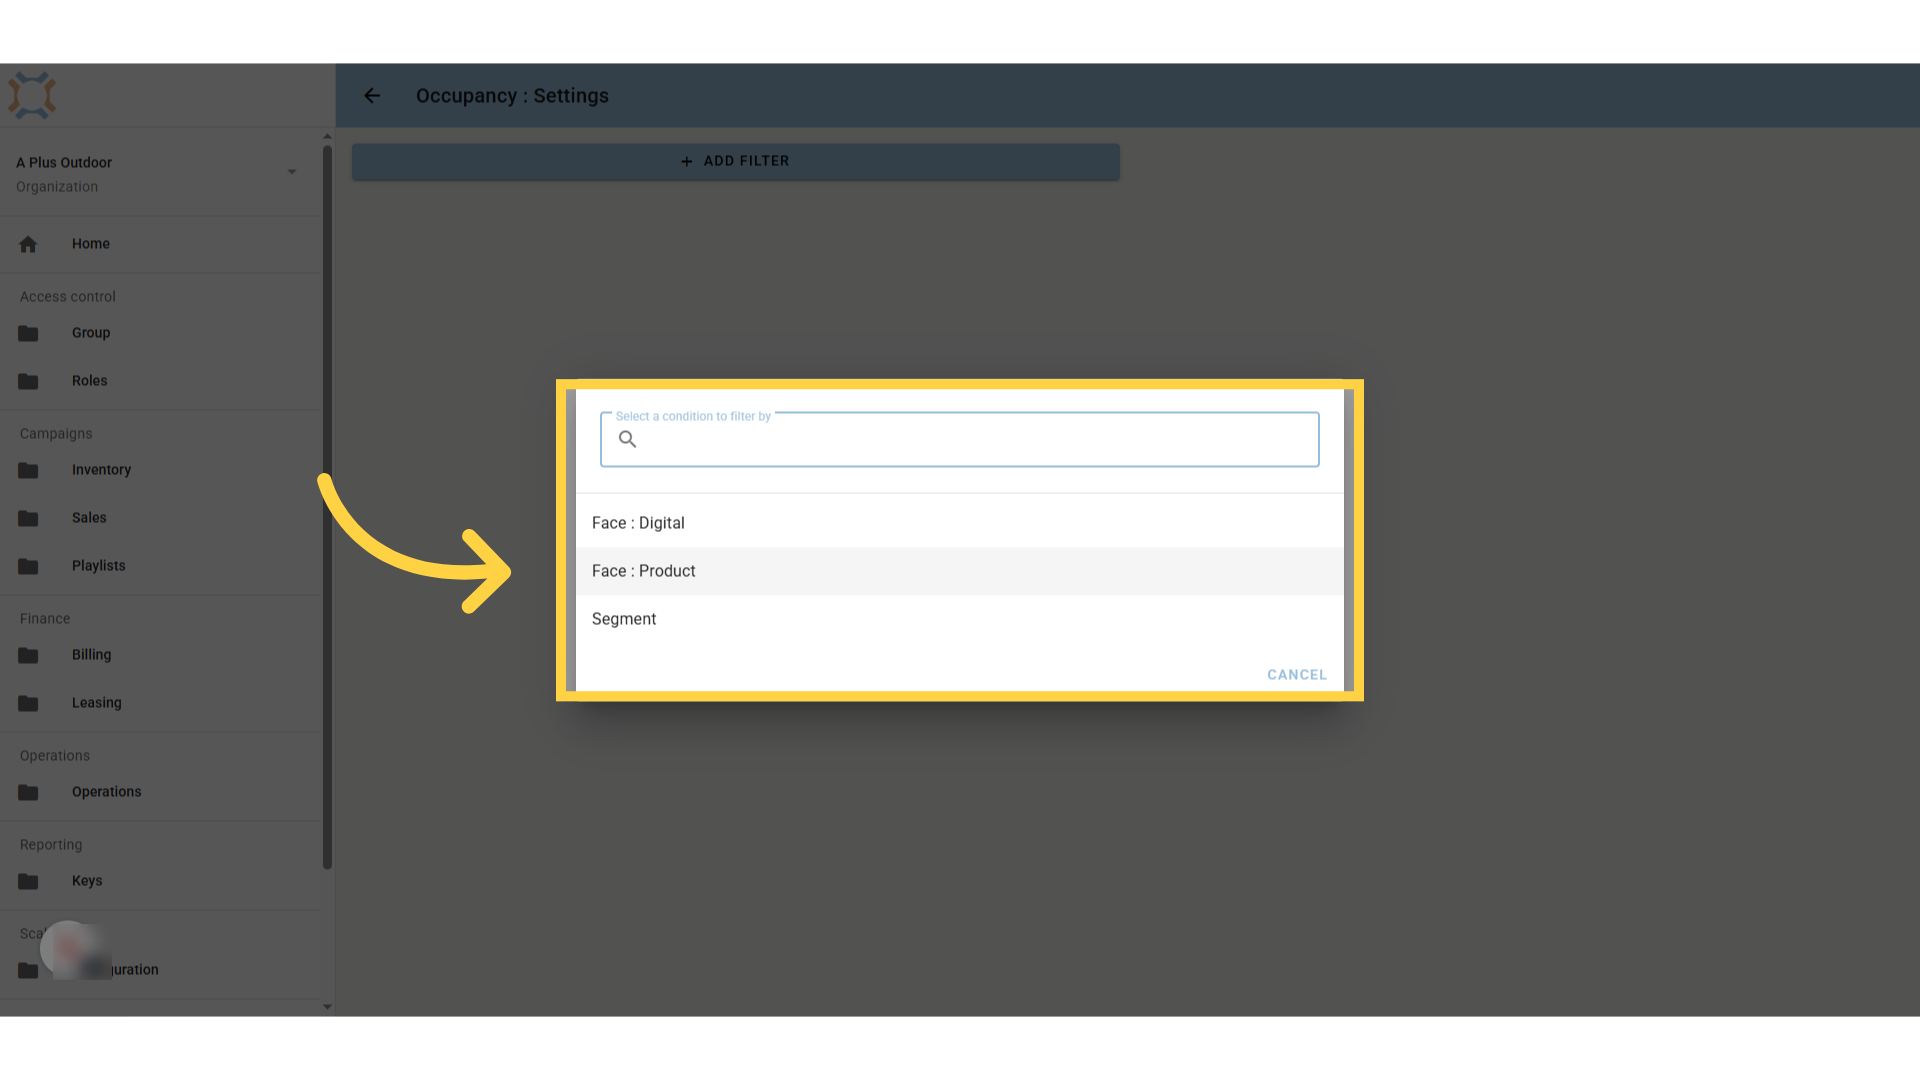This screenshot has width=1920, height=1080.
Task: Expand the A Plus Outdoor organization dropdown
Action: click(x=160, y=173)
